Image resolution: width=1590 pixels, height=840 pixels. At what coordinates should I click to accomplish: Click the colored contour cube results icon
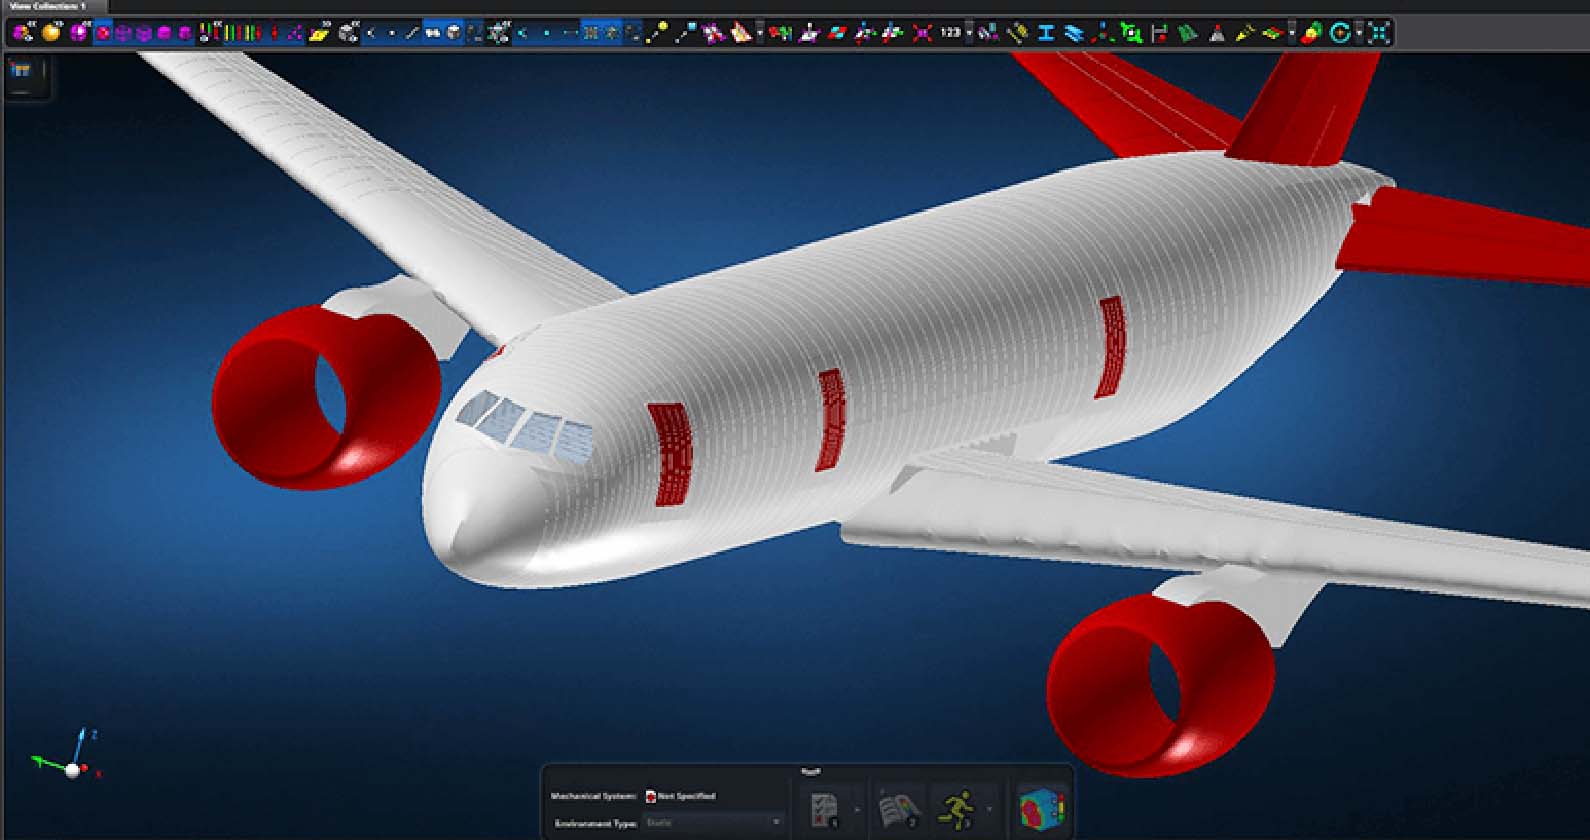1041,808
